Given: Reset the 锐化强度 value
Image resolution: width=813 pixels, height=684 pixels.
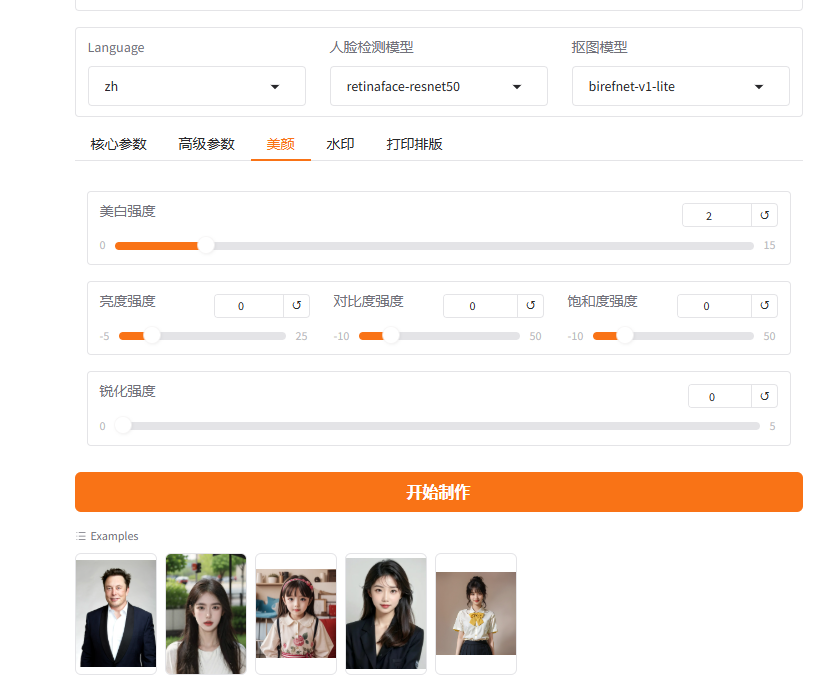Looking at the screenshot, I should (764, 396).
